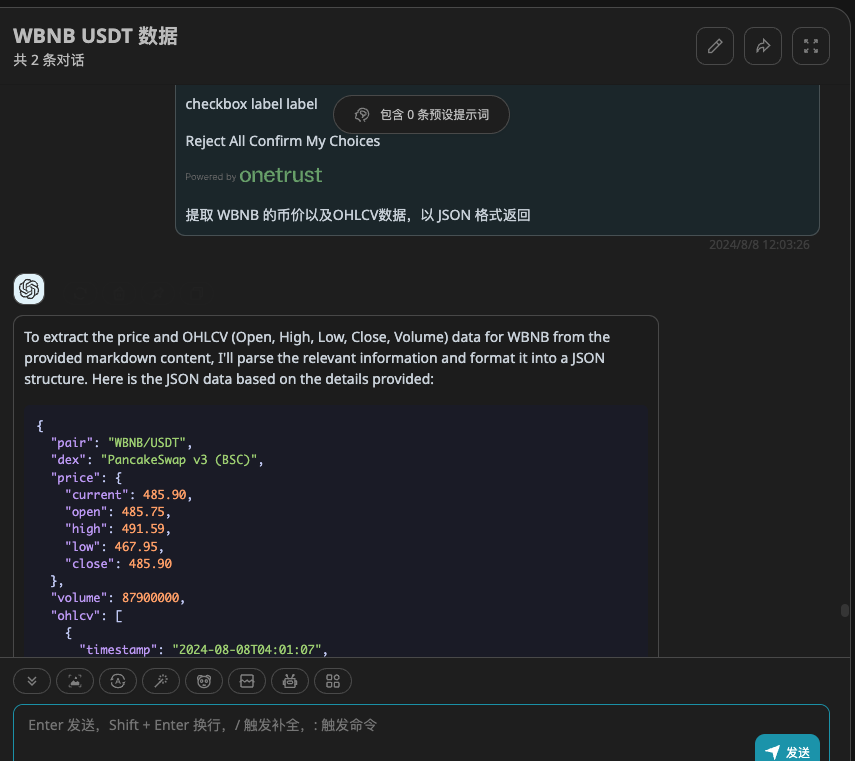Click the 发送 send button
The image size is (855, 761).
788,751
